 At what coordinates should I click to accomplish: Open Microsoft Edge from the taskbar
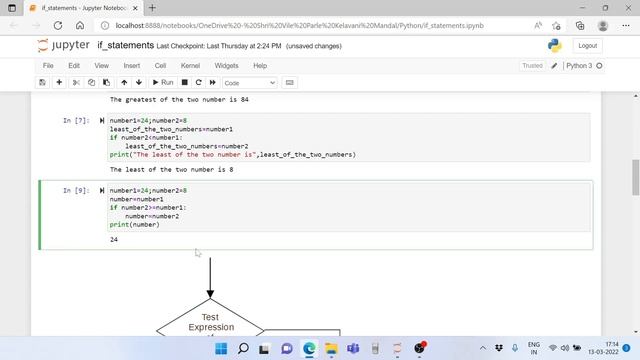click(309, 349)
